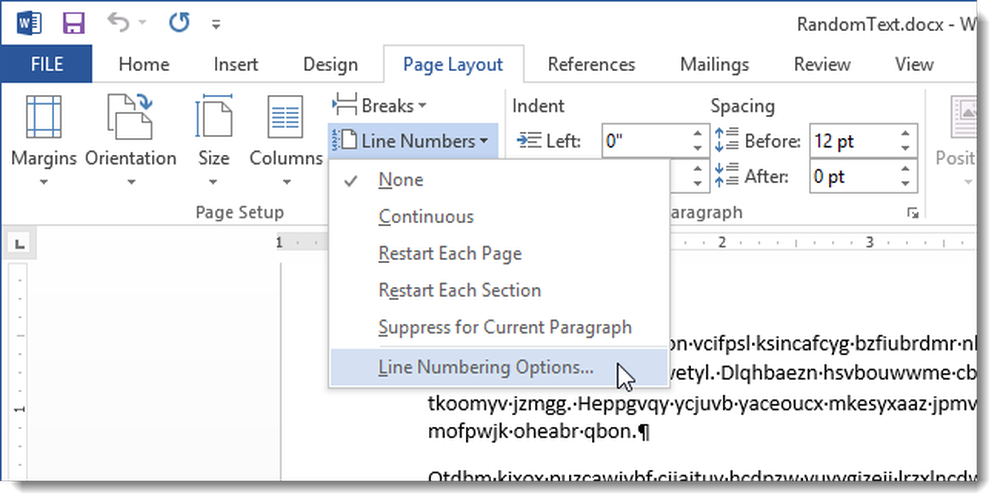Screen dimensions: 1000x504
Task: Open the FILE tab
Action: coord(47,64)
